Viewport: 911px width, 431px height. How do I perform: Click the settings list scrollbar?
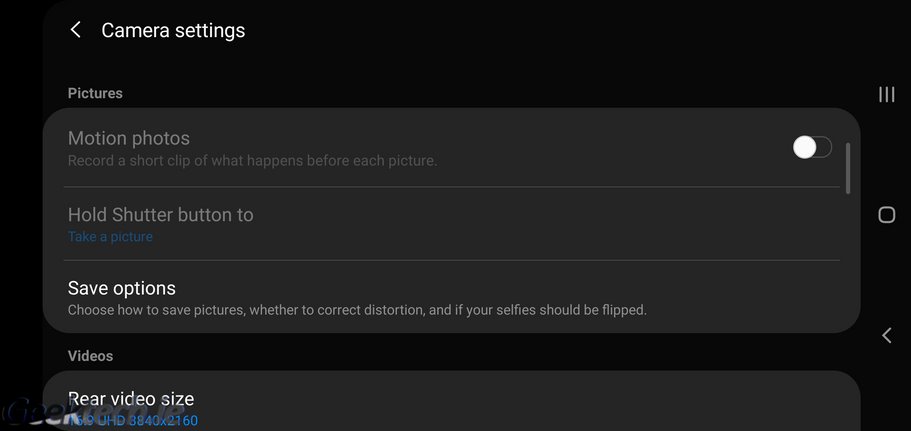click(848, 168)
